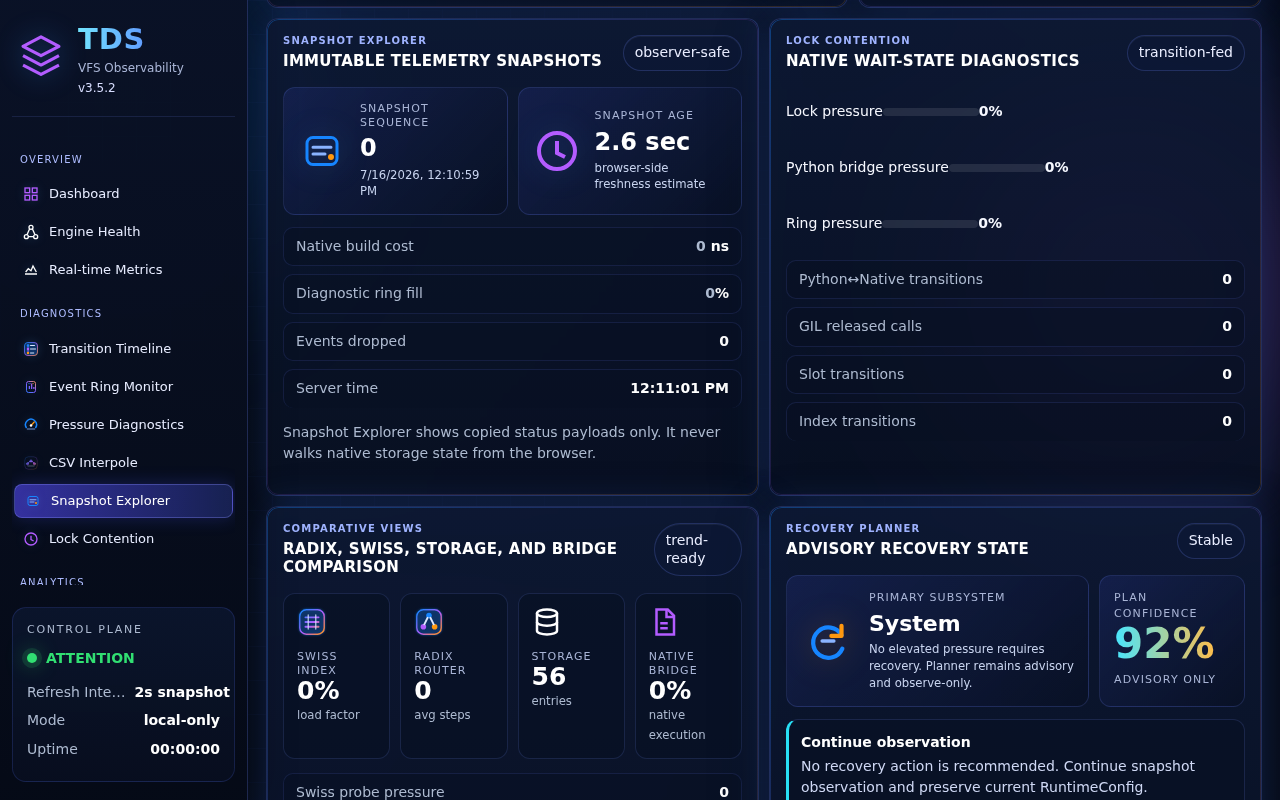Click the Ring pressure progress bar
1280x800 pixels.
click(930, 224)
